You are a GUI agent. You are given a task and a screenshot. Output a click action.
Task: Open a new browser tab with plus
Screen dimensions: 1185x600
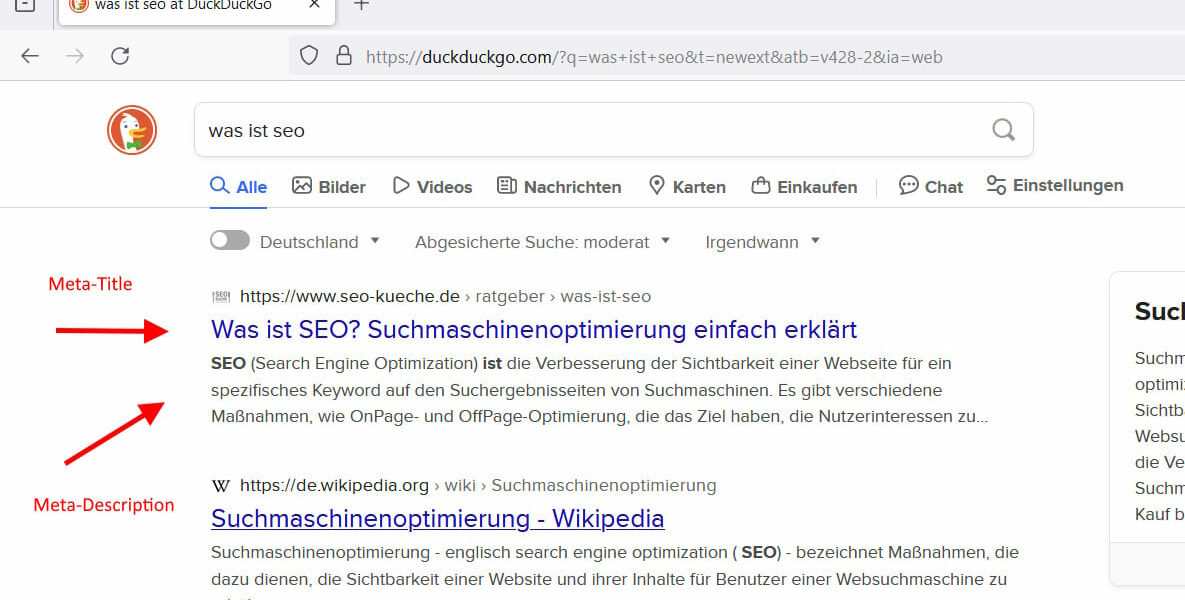click(362, 5)
